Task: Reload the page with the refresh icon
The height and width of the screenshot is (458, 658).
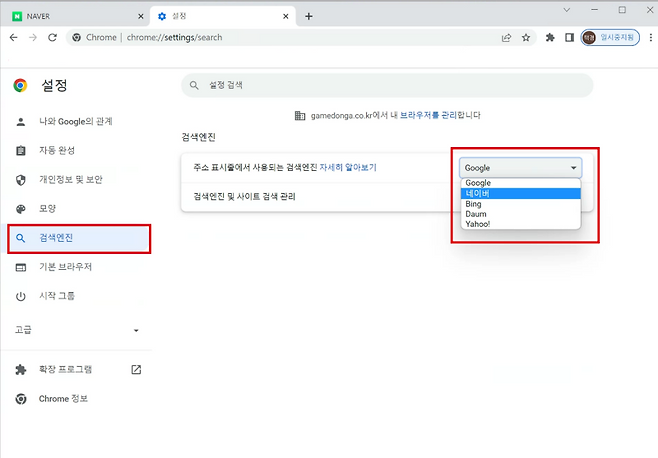Action: (x=52, y=37)
